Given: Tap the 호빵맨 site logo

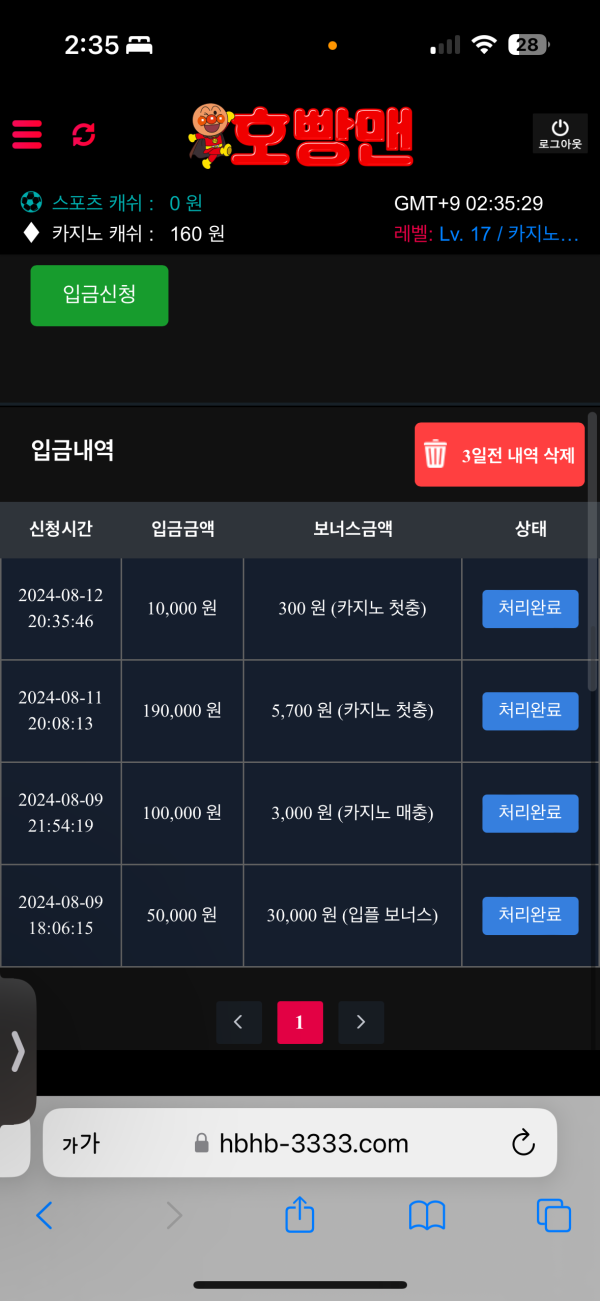Looking at the screenshot, I should point(299,135).
